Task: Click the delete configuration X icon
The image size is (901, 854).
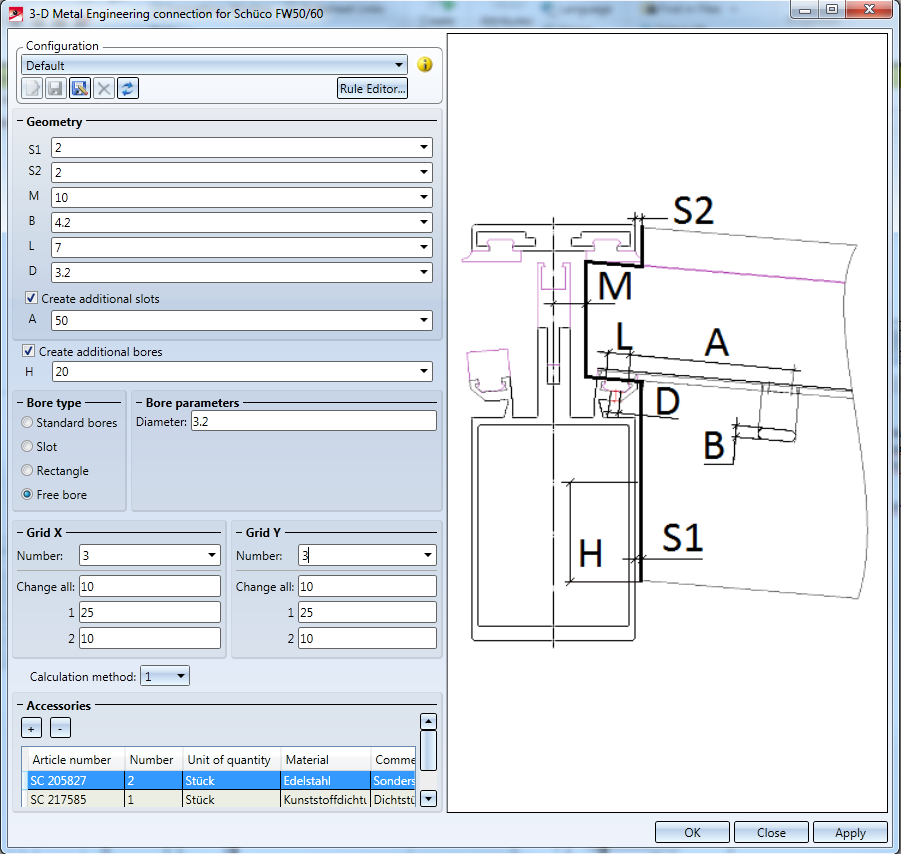Action: tap(104, 89)
